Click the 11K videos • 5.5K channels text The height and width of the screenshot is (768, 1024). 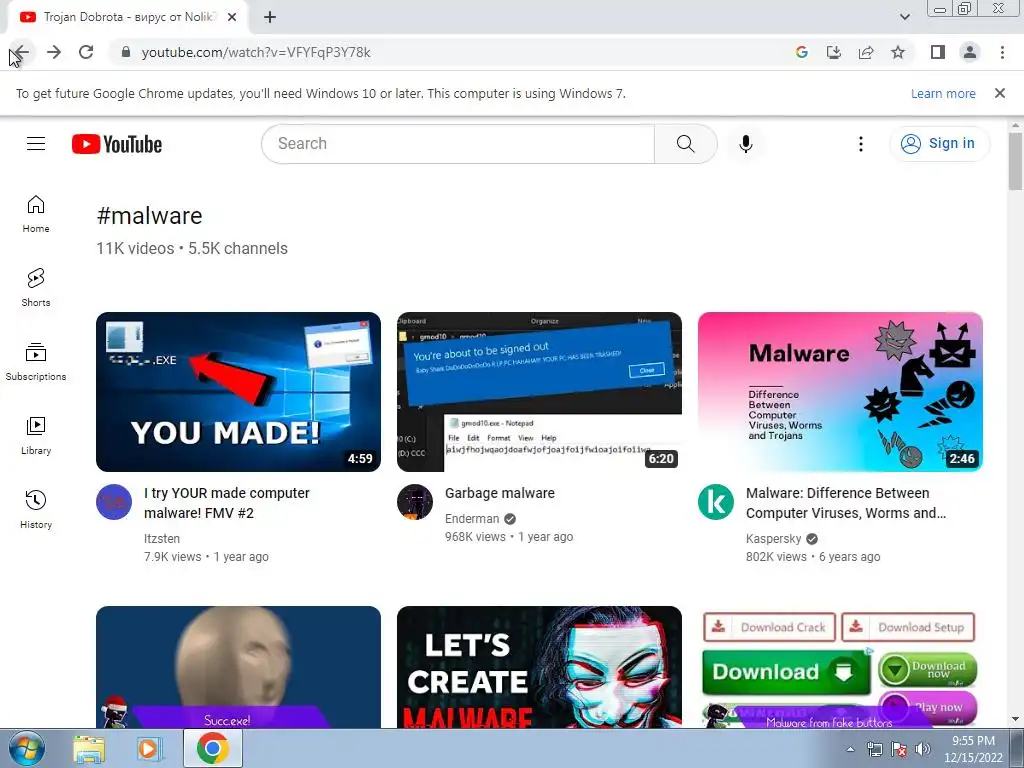[192, 249]
